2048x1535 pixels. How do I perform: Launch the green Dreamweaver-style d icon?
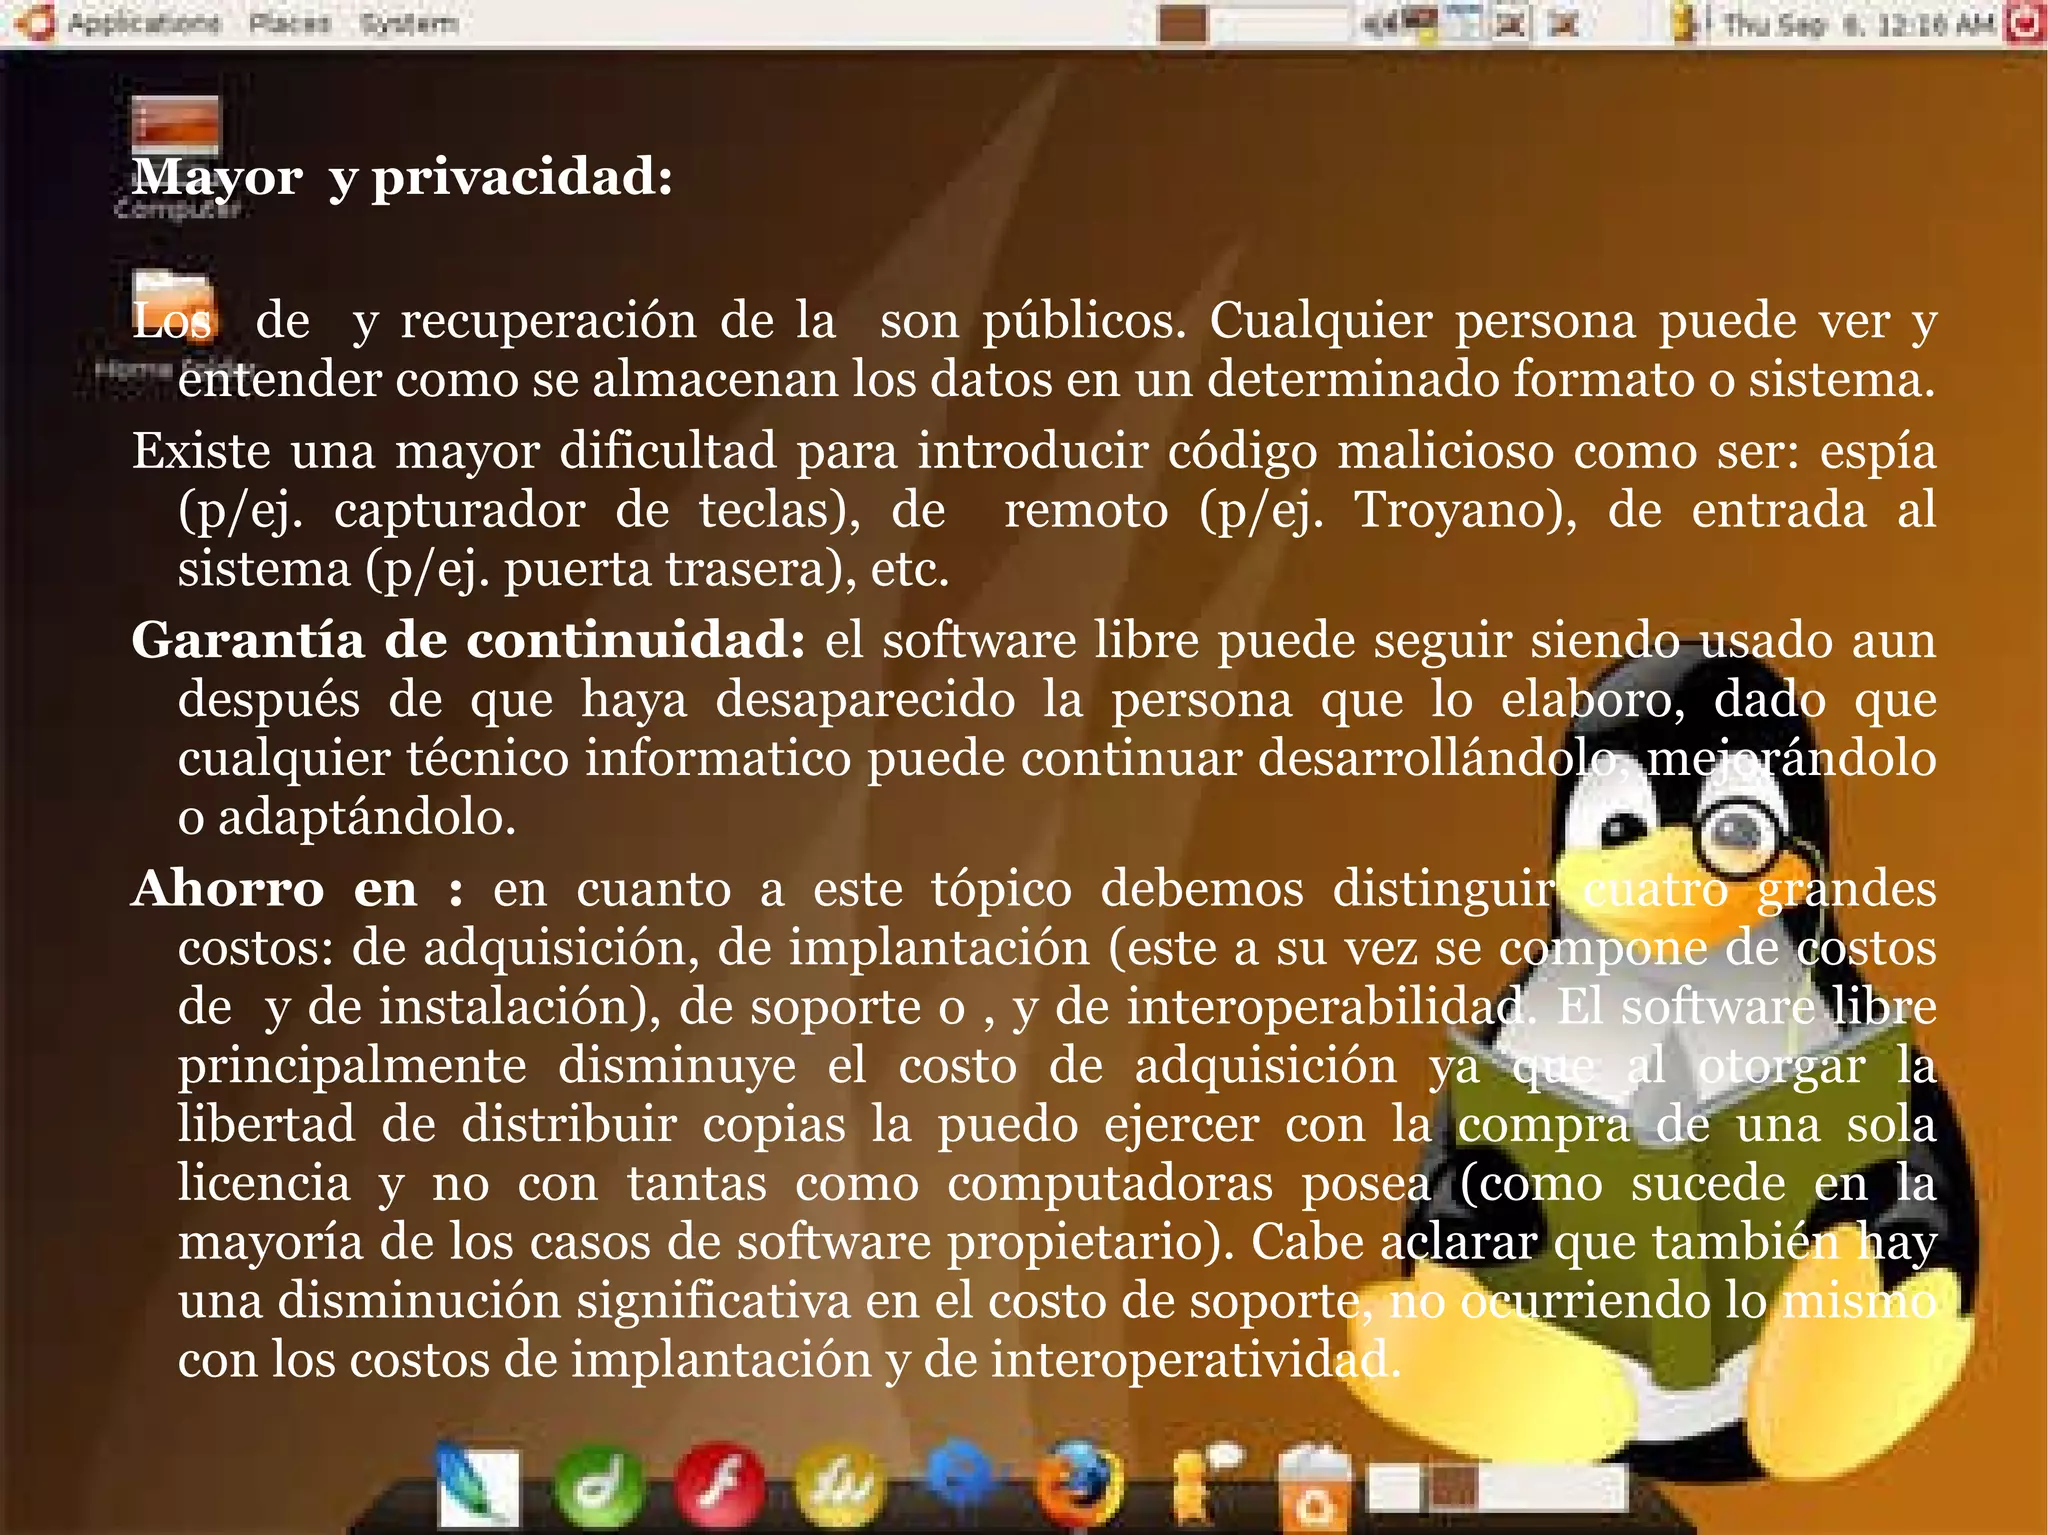(x=598, y=1487)
